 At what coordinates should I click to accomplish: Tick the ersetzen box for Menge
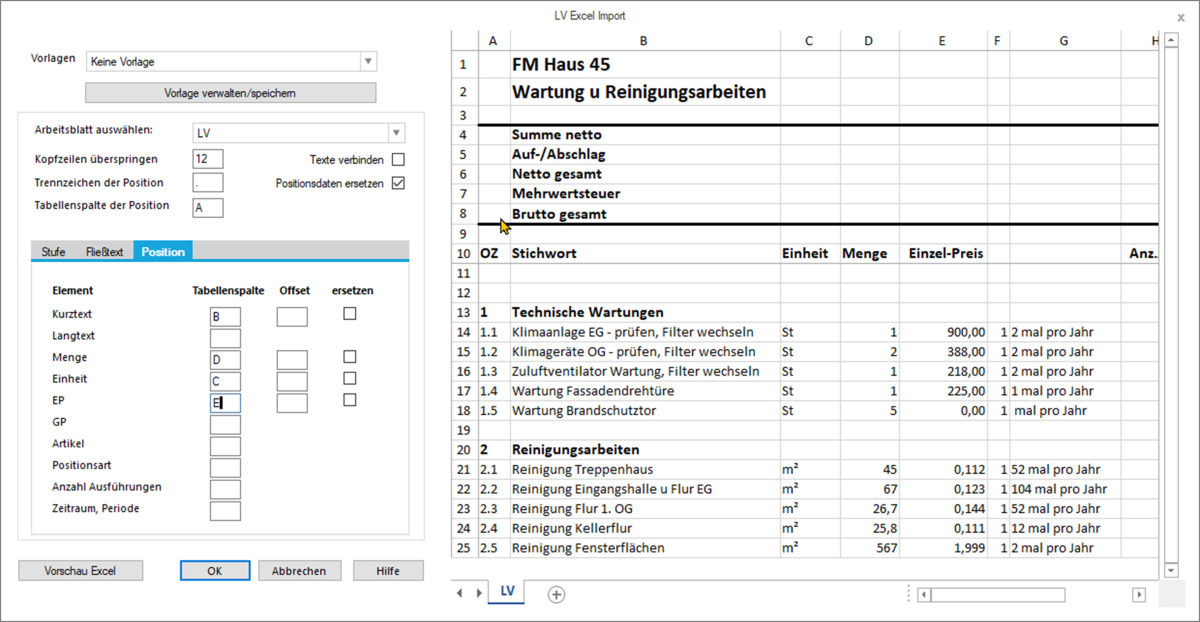pos(349,357)
